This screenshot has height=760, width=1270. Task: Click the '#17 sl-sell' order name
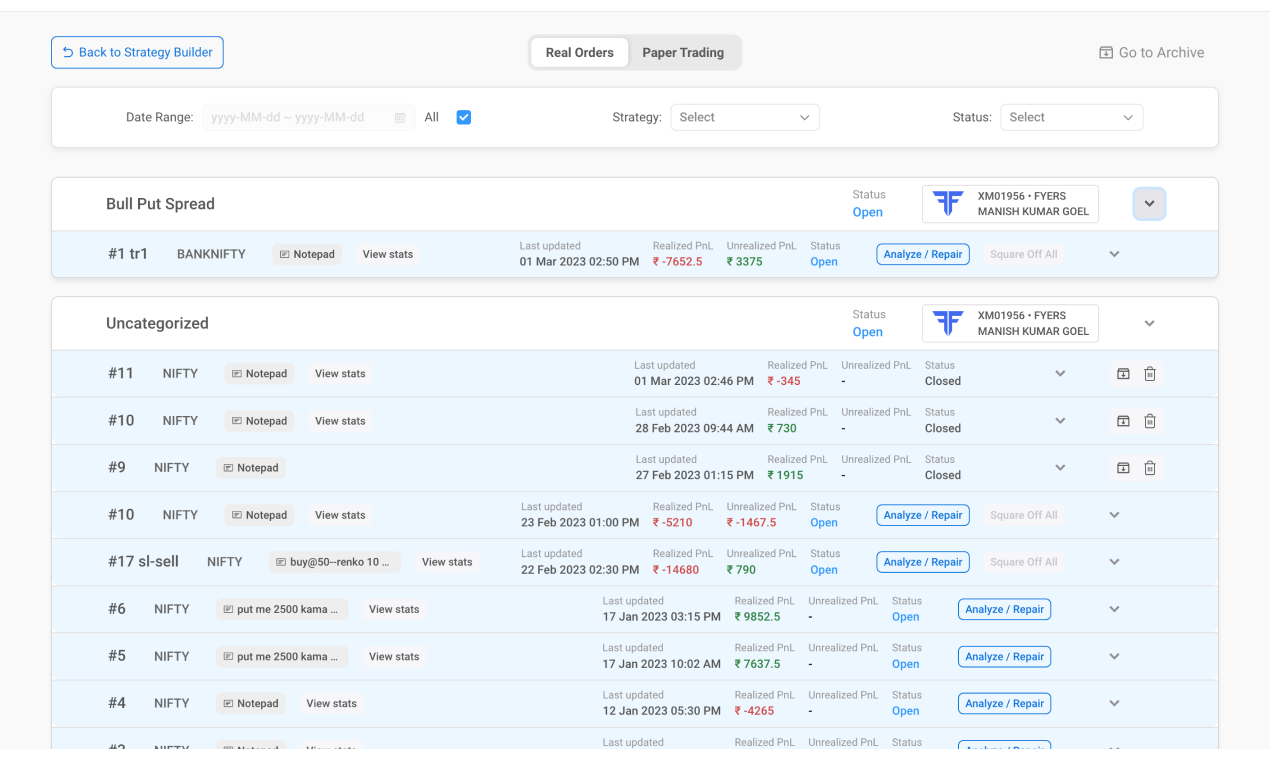tap(143, 562)
